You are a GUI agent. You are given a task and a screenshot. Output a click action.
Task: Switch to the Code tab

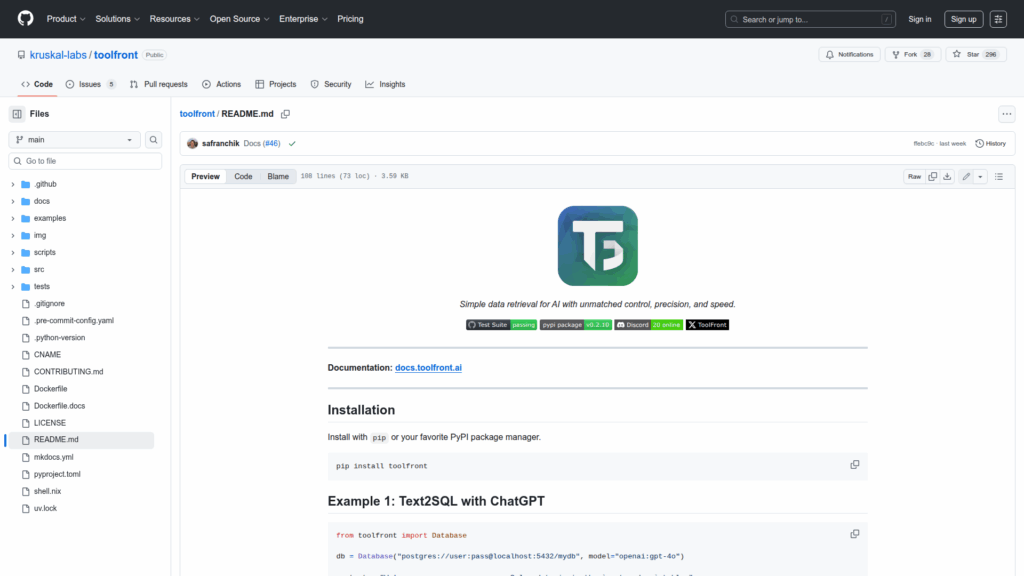coord(37,84)
